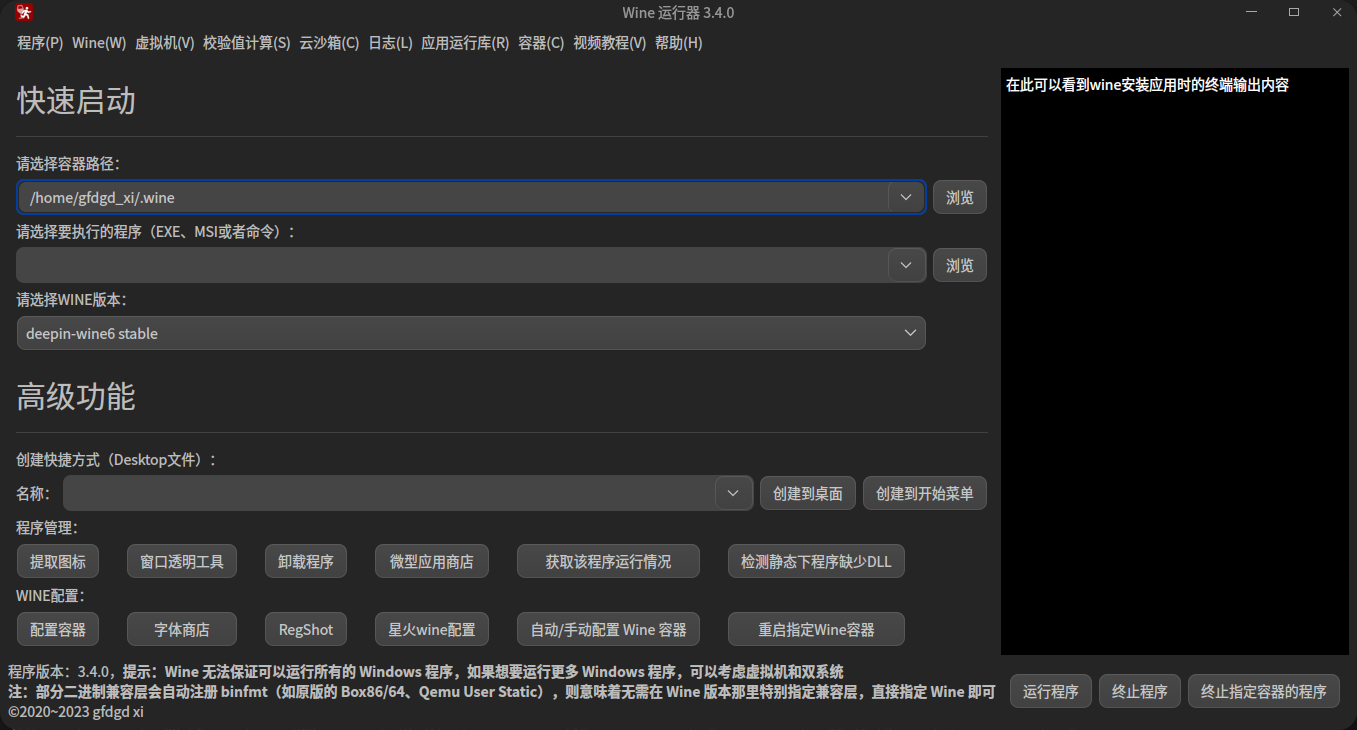Open the 窗口透明工具
1357x730 pixels.
(182, 561)
